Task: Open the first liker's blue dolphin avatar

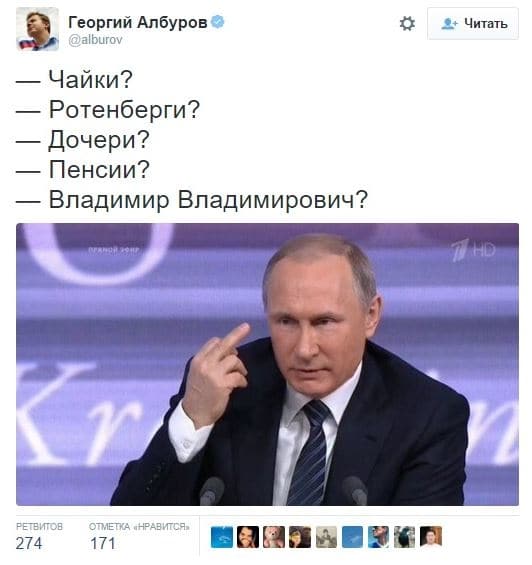Action: 222,537
